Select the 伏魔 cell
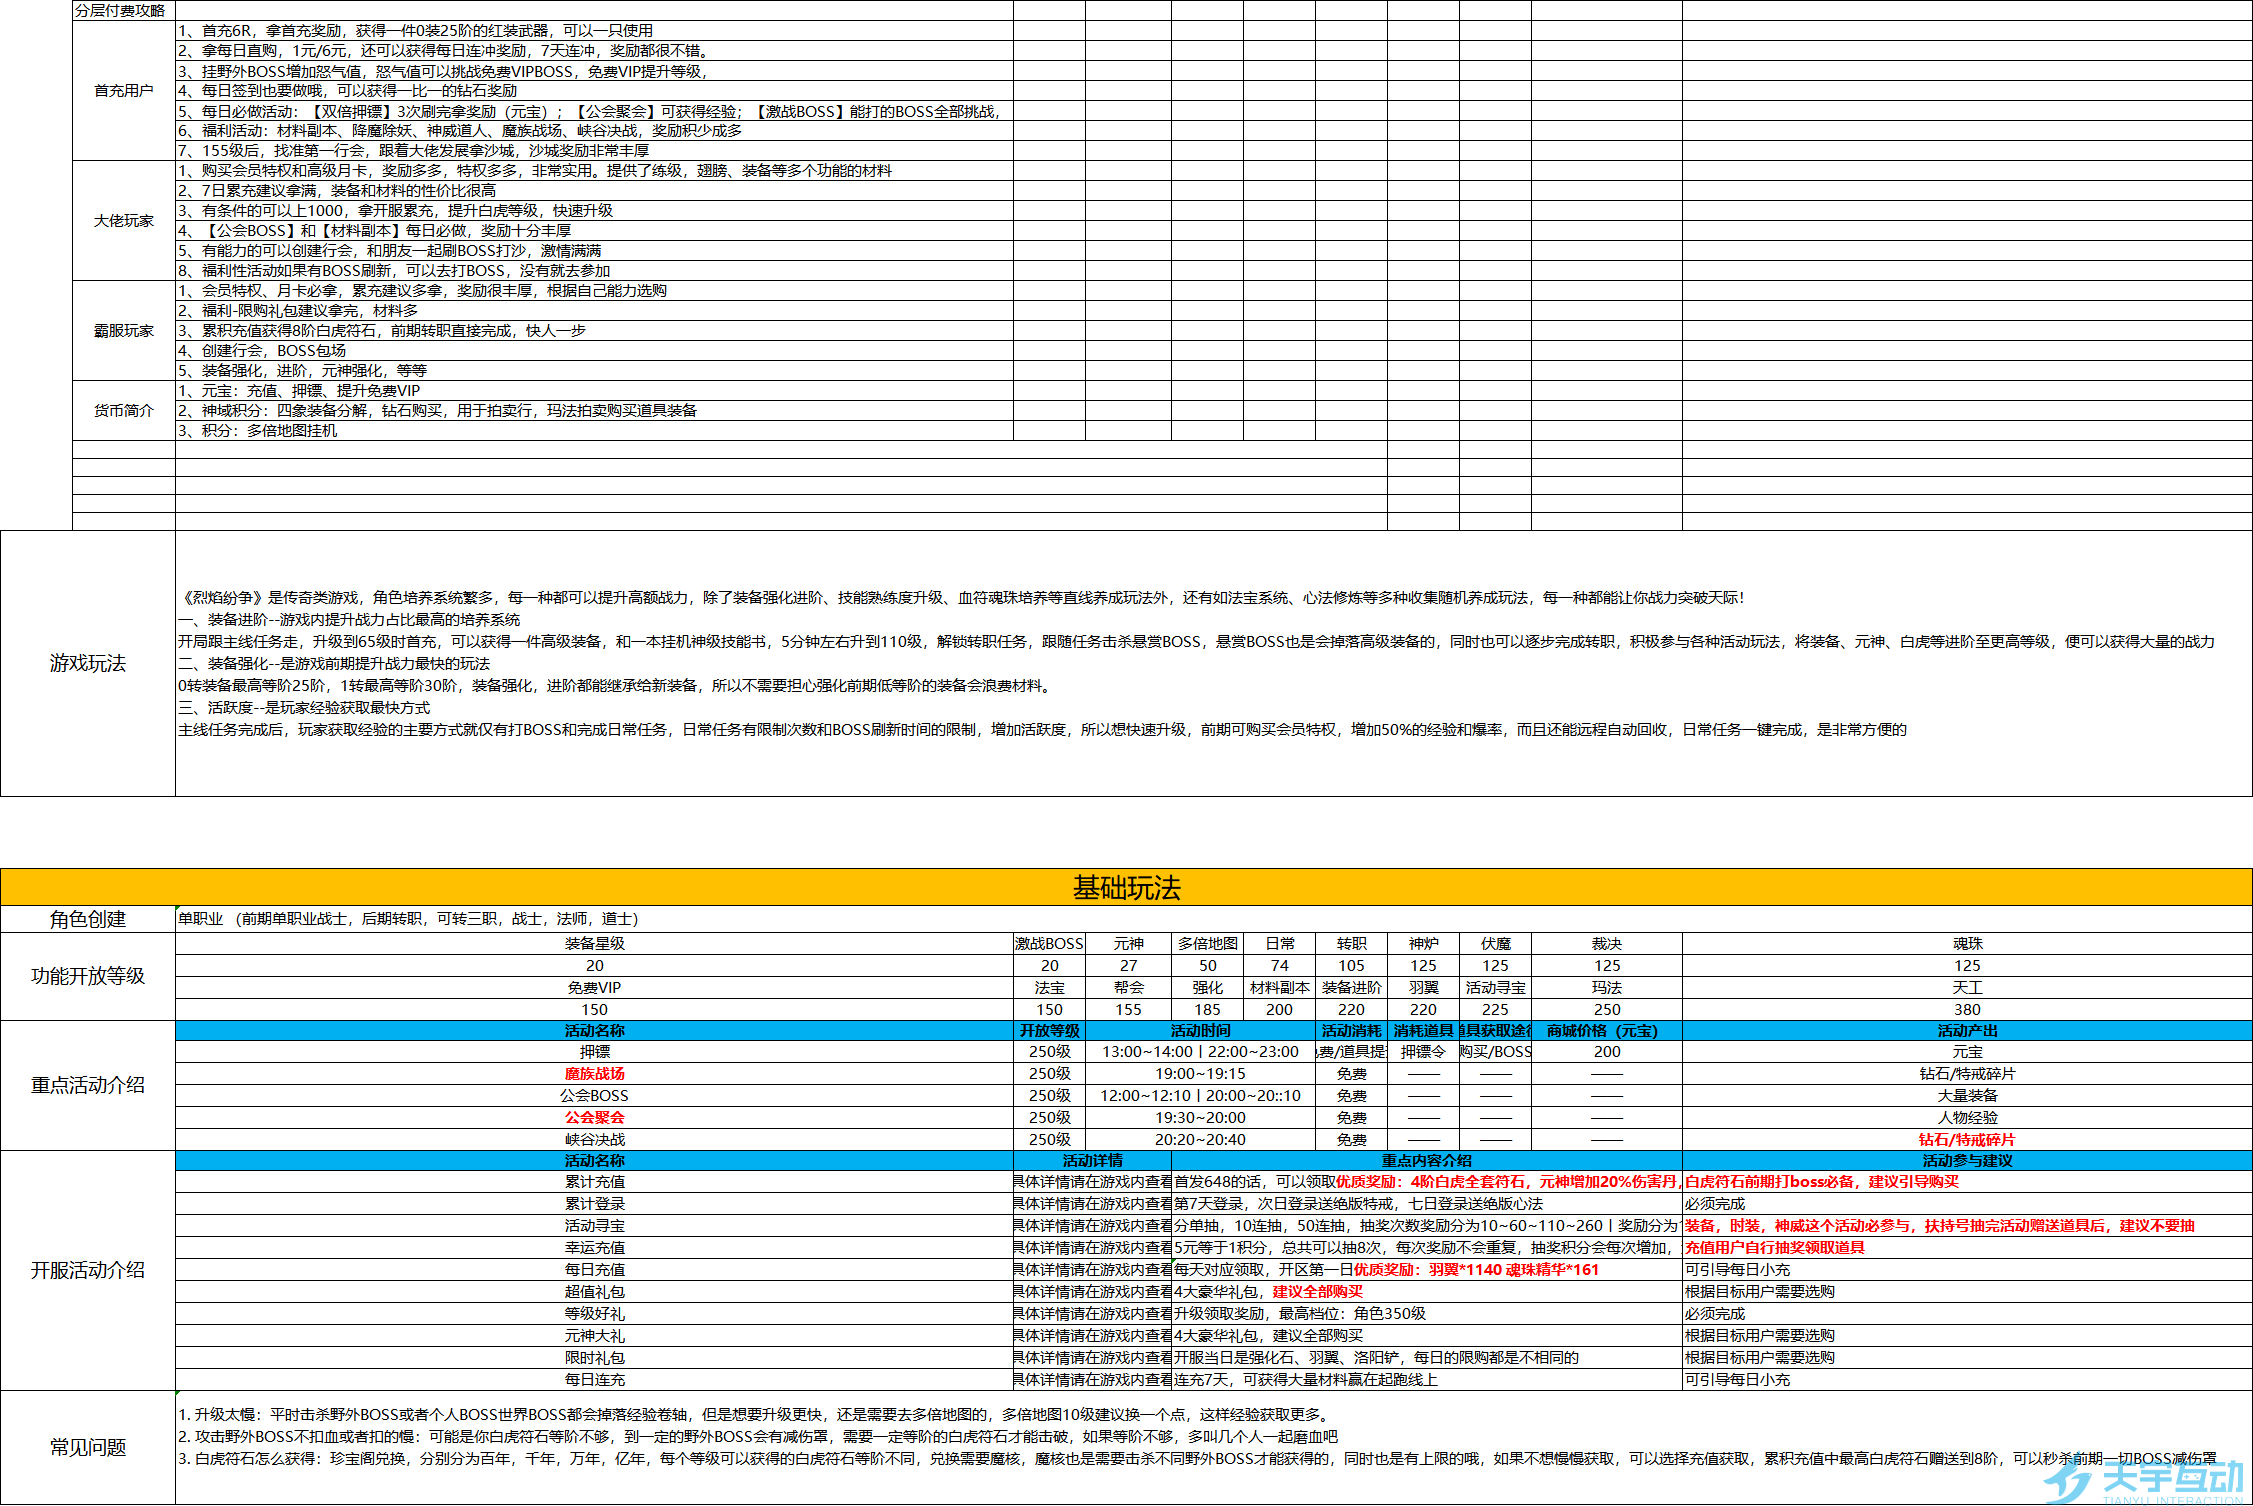The height and width of the screenshot is (1506, 2253). 1496,944
